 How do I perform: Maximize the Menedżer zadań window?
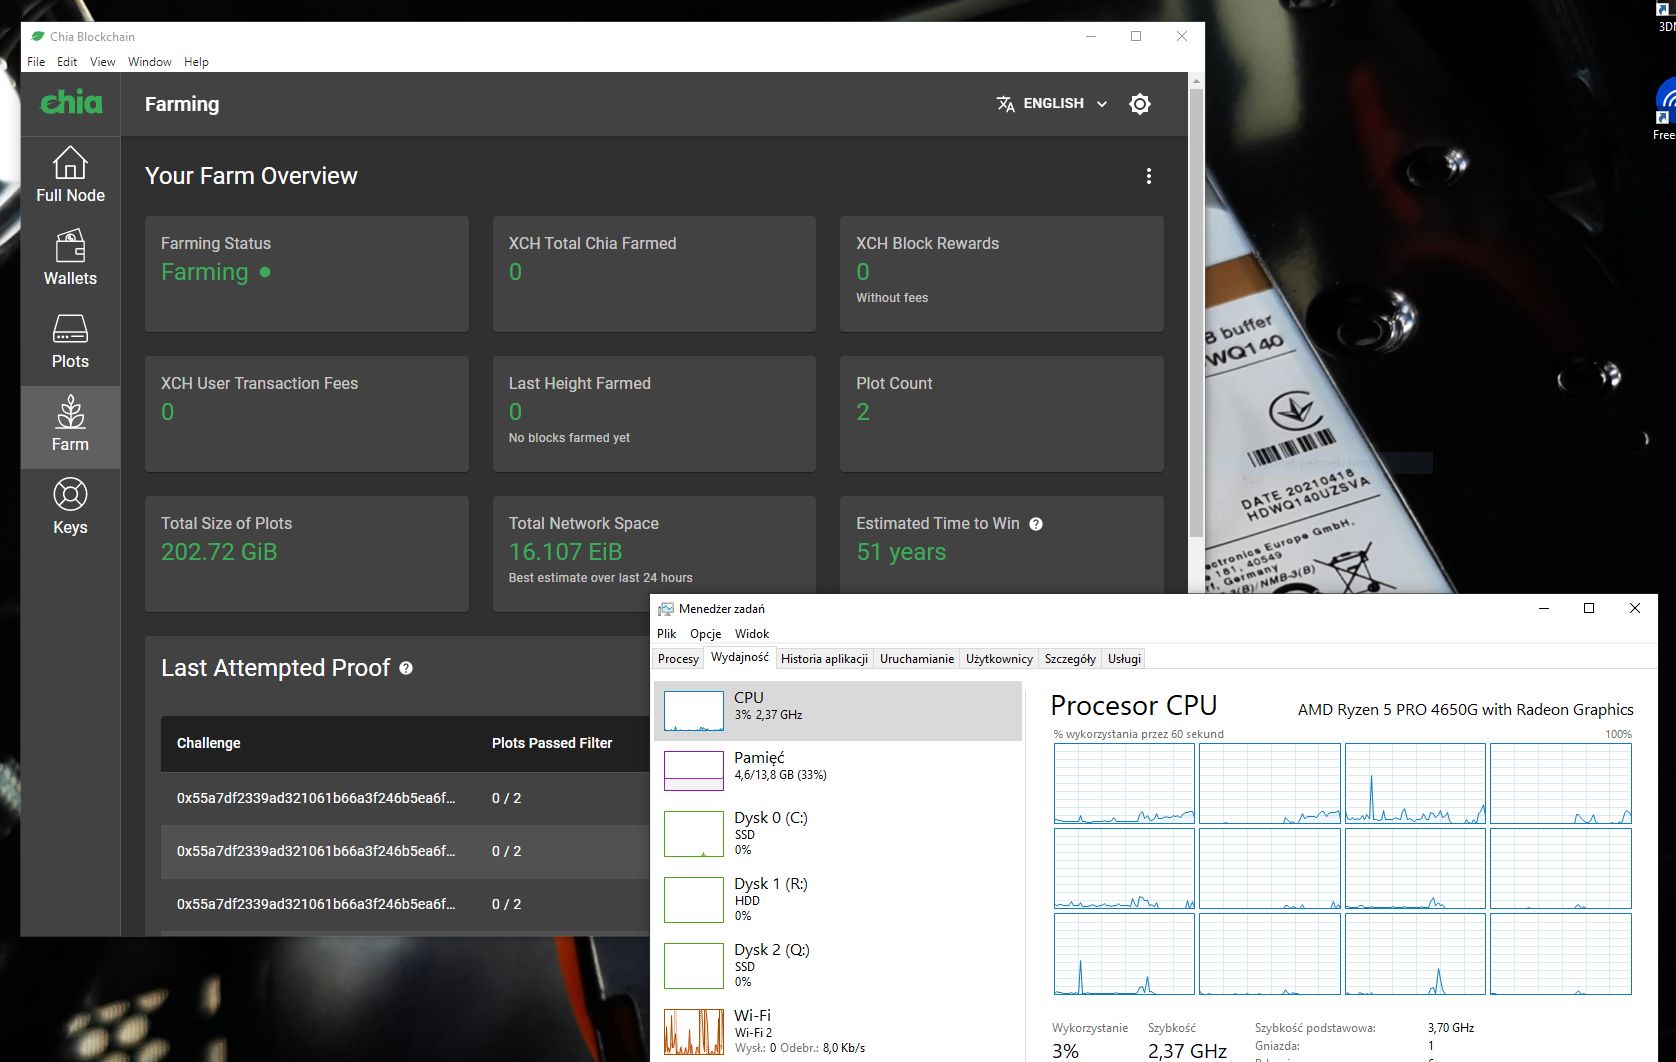coord(1589,608)
